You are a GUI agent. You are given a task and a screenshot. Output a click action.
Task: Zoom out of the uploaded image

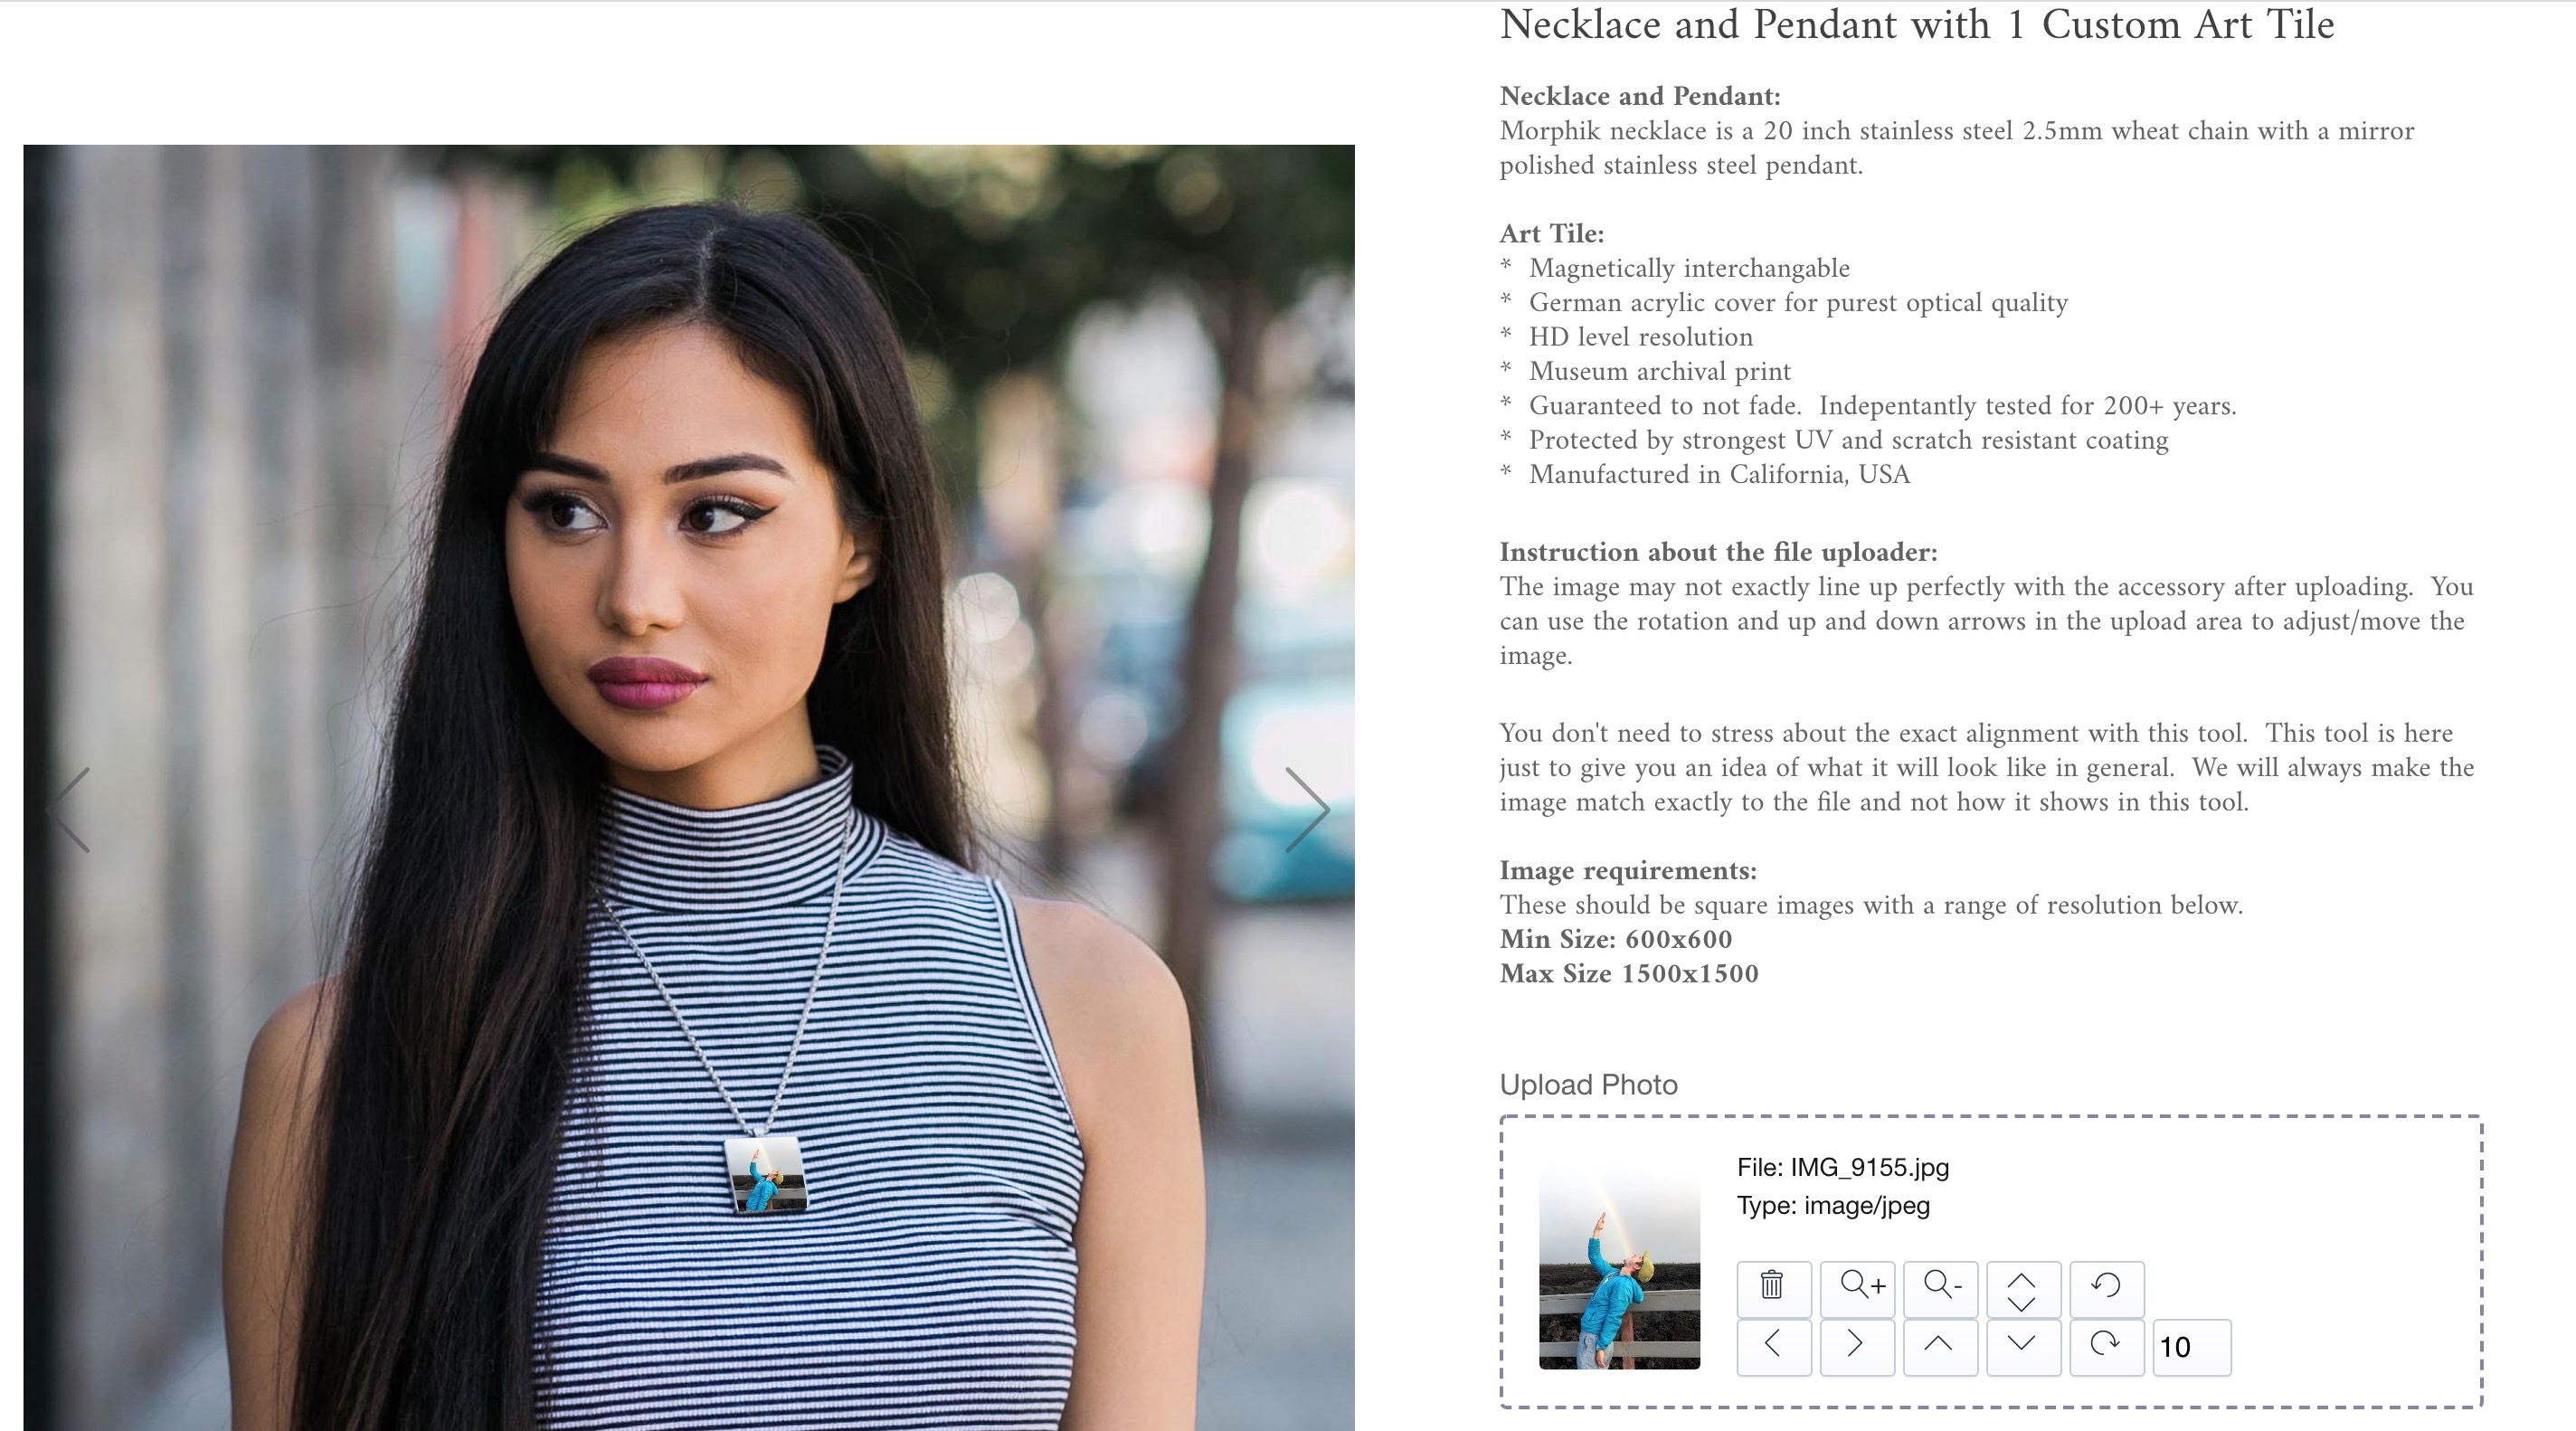coord(1940,1288)
